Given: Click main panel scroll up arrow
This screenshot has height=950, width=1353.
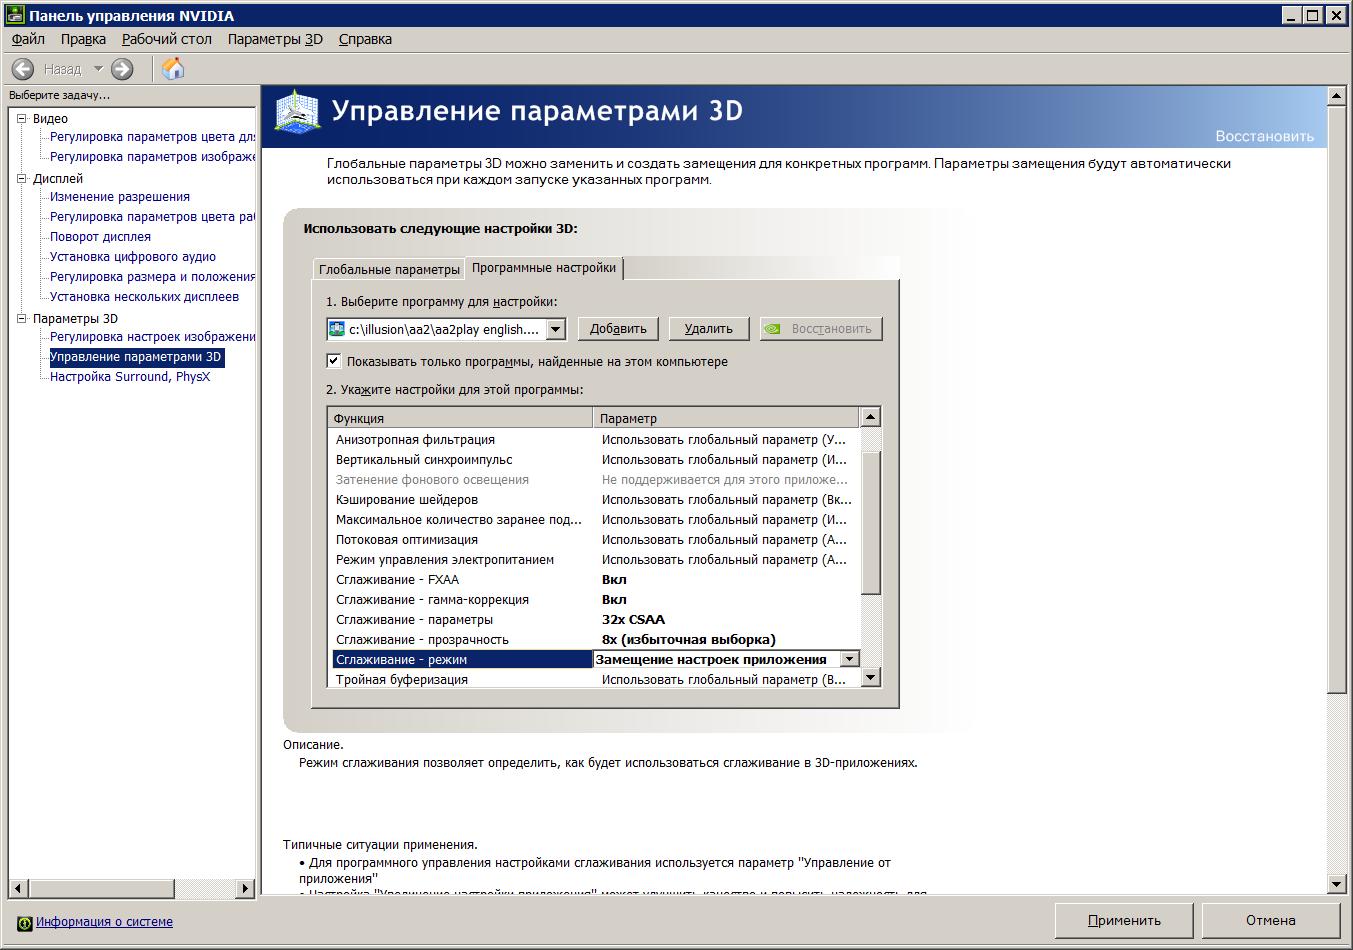Looking at the screenshot, I should (x=1336, y=96).
